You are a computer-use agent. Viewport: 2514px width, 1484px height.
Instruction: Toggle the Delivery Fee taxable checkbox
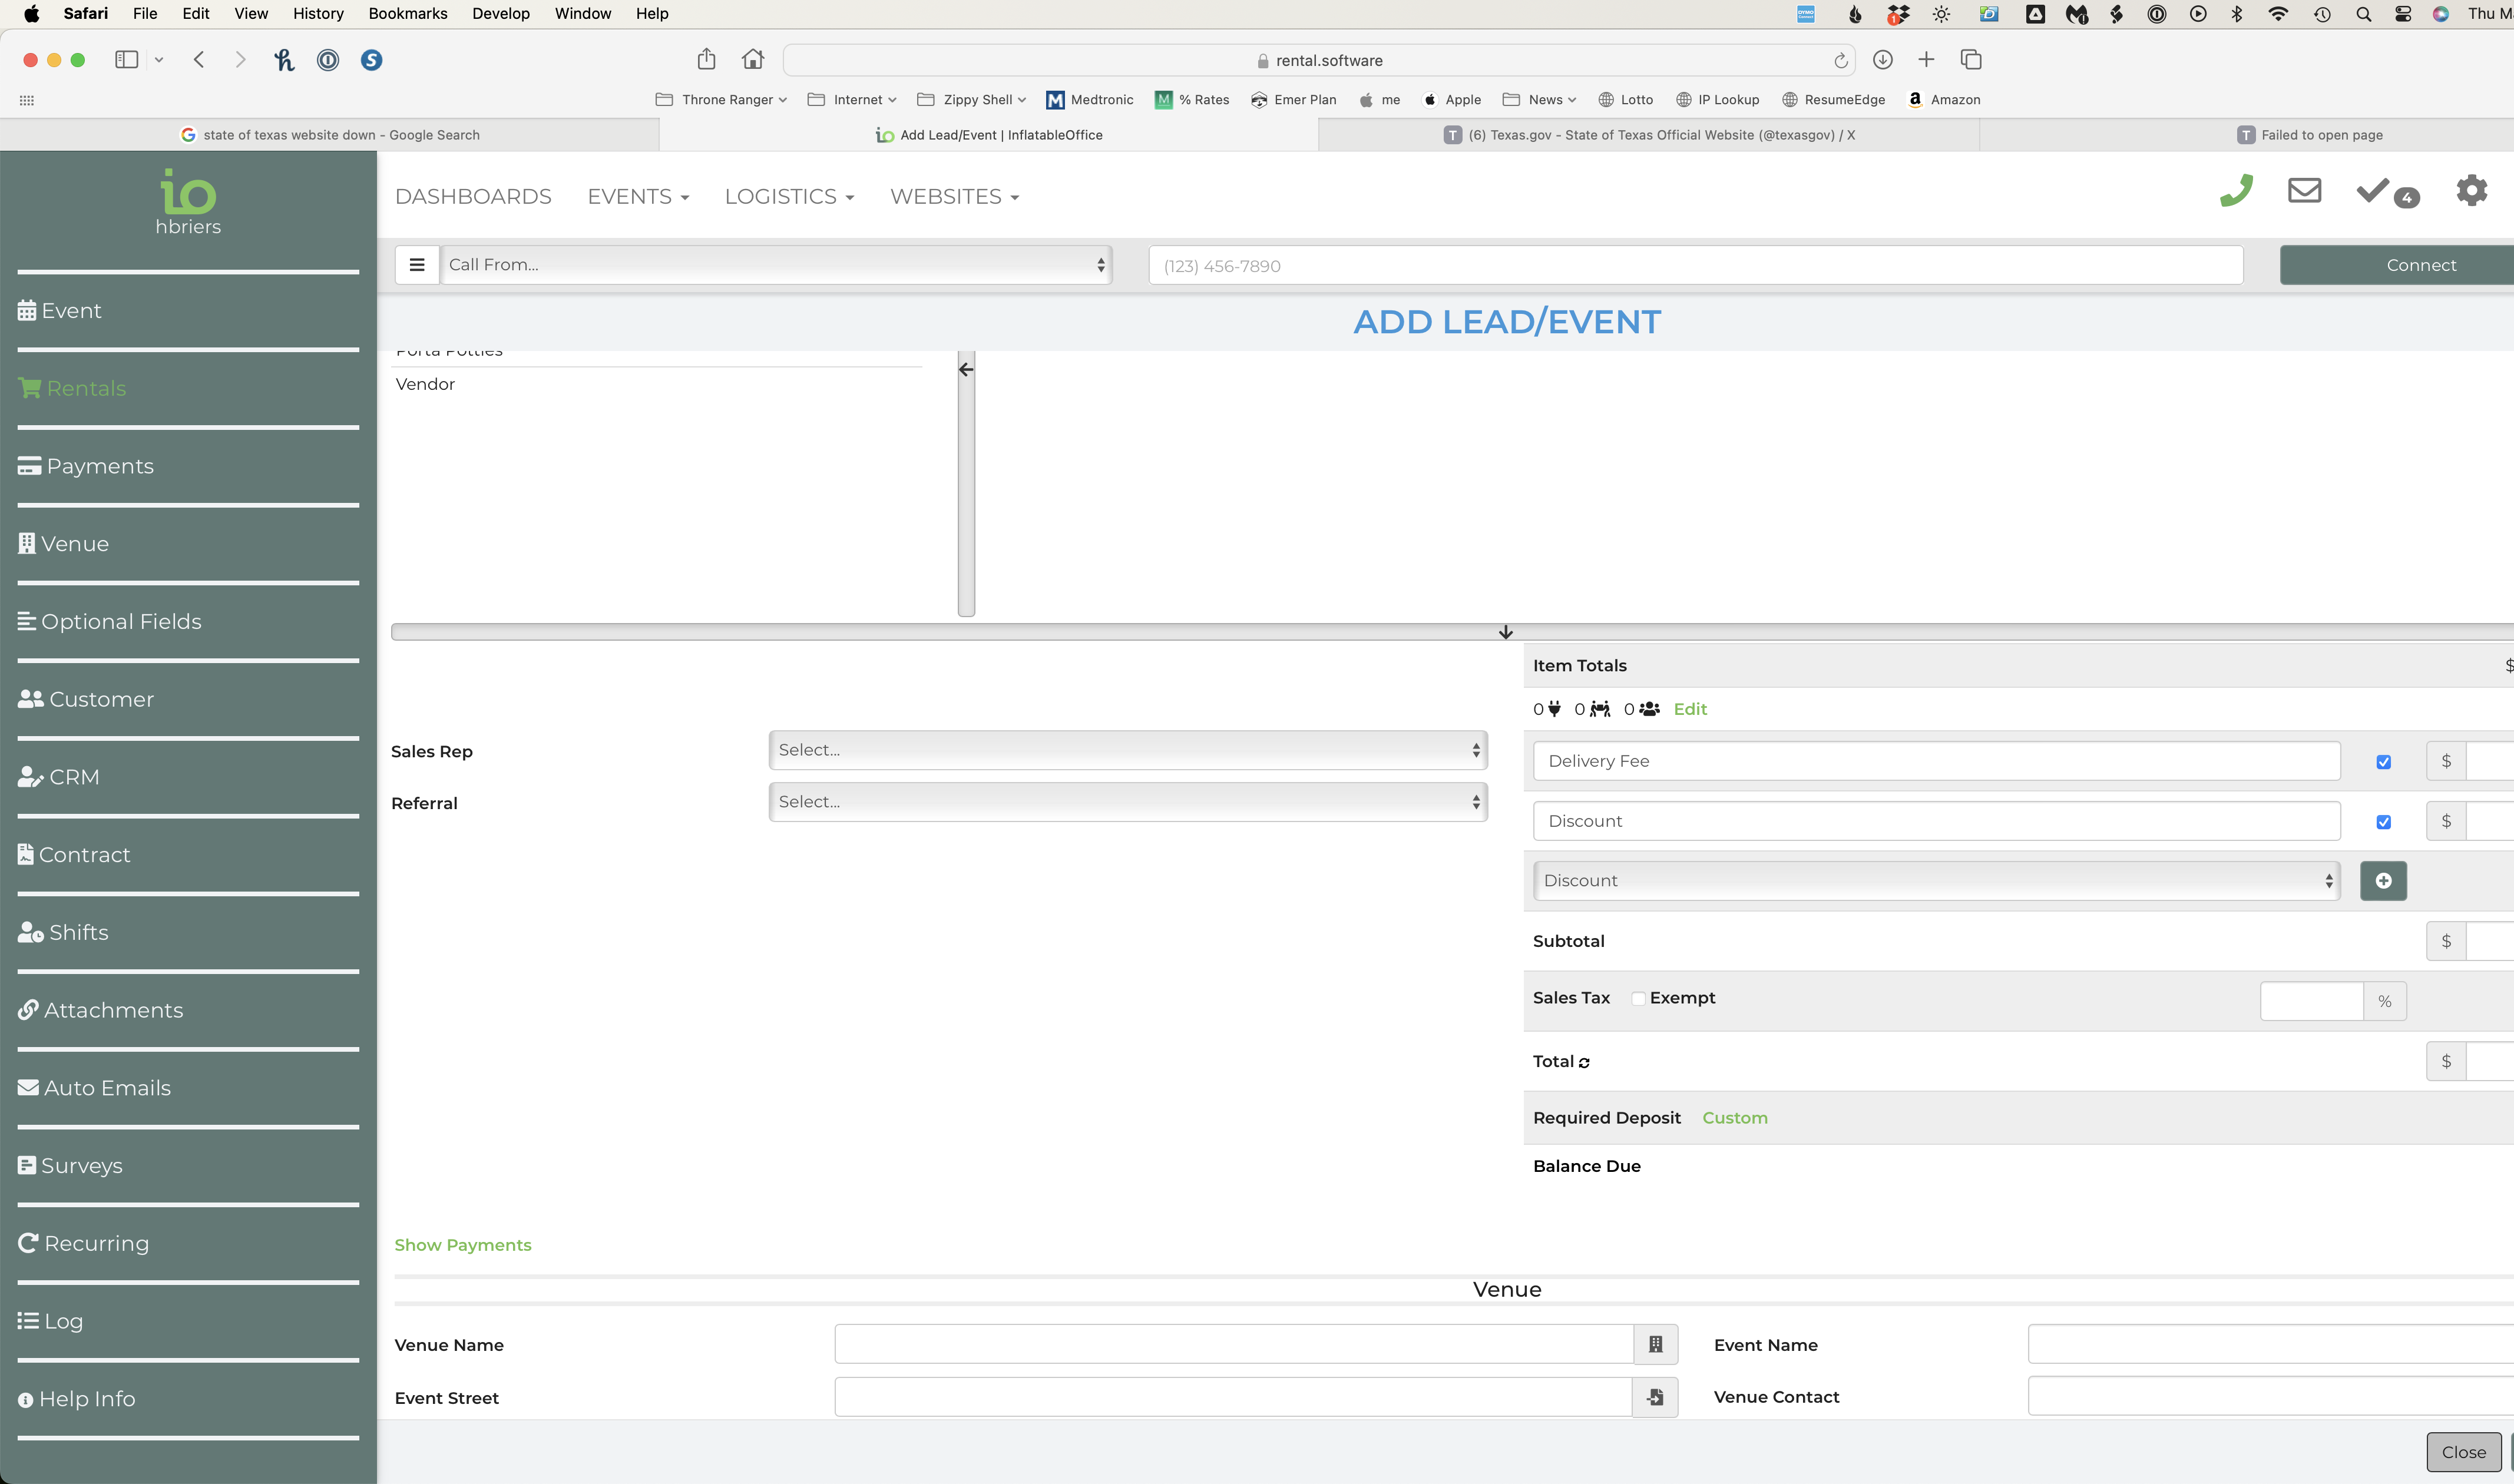tap(2383, 762)
